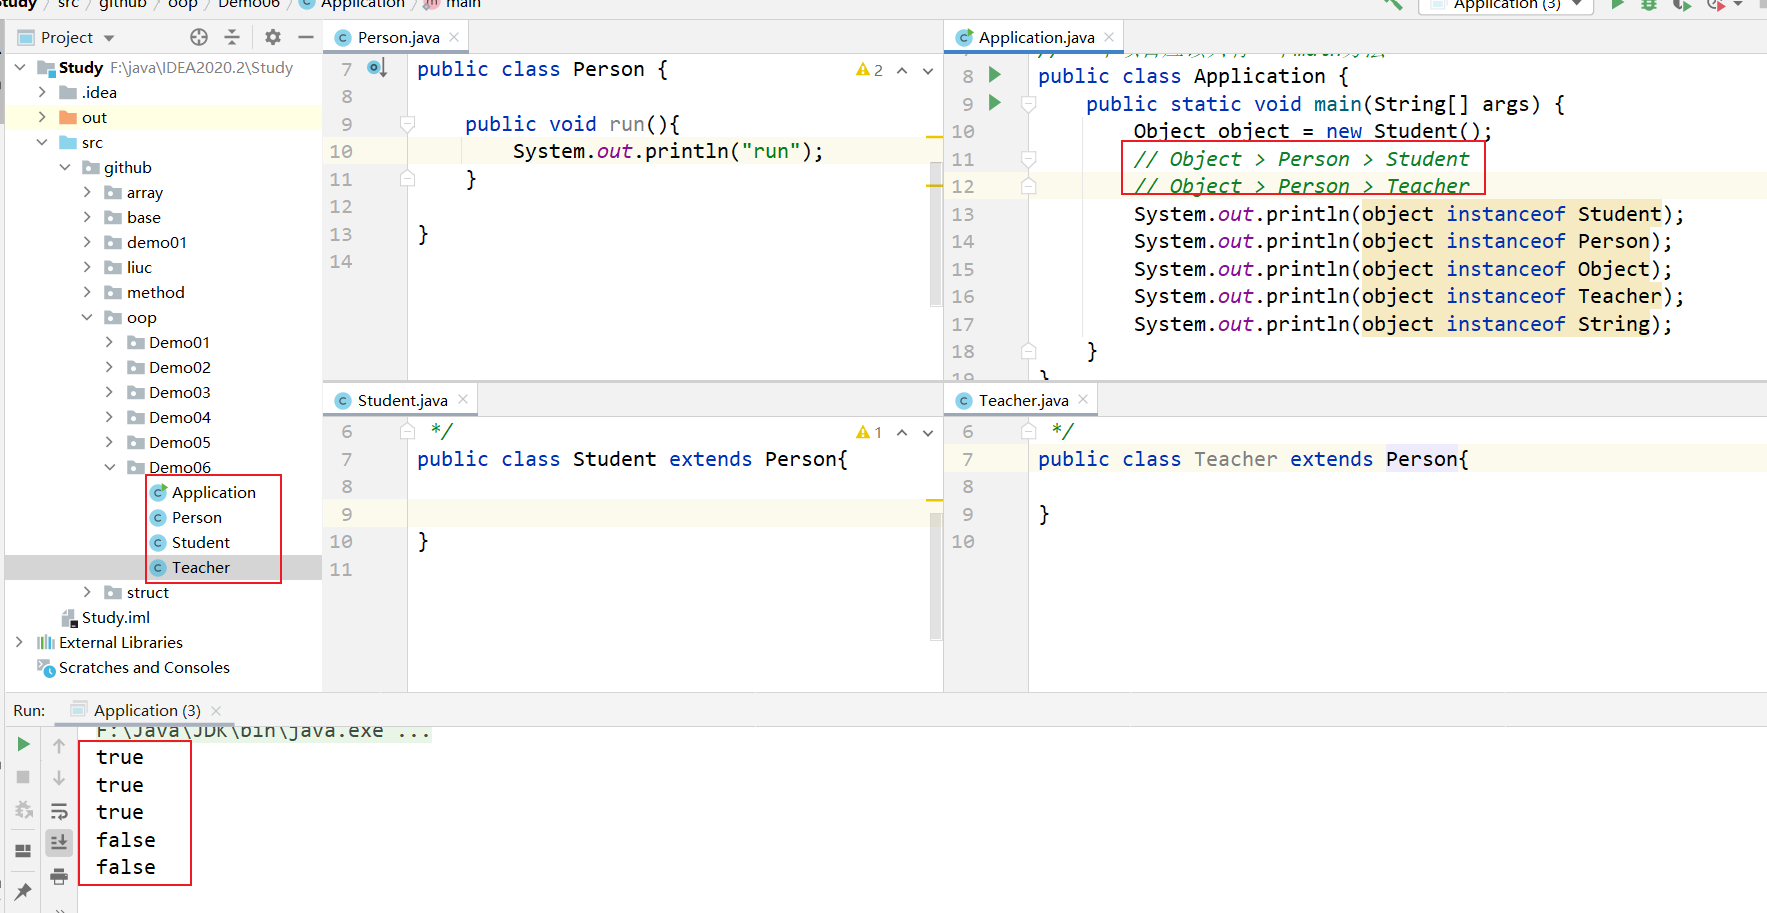Toggle the fold marker at run() method line
Image resolution: width=1767 pixels, height=913 pixels.
point(407,124)
